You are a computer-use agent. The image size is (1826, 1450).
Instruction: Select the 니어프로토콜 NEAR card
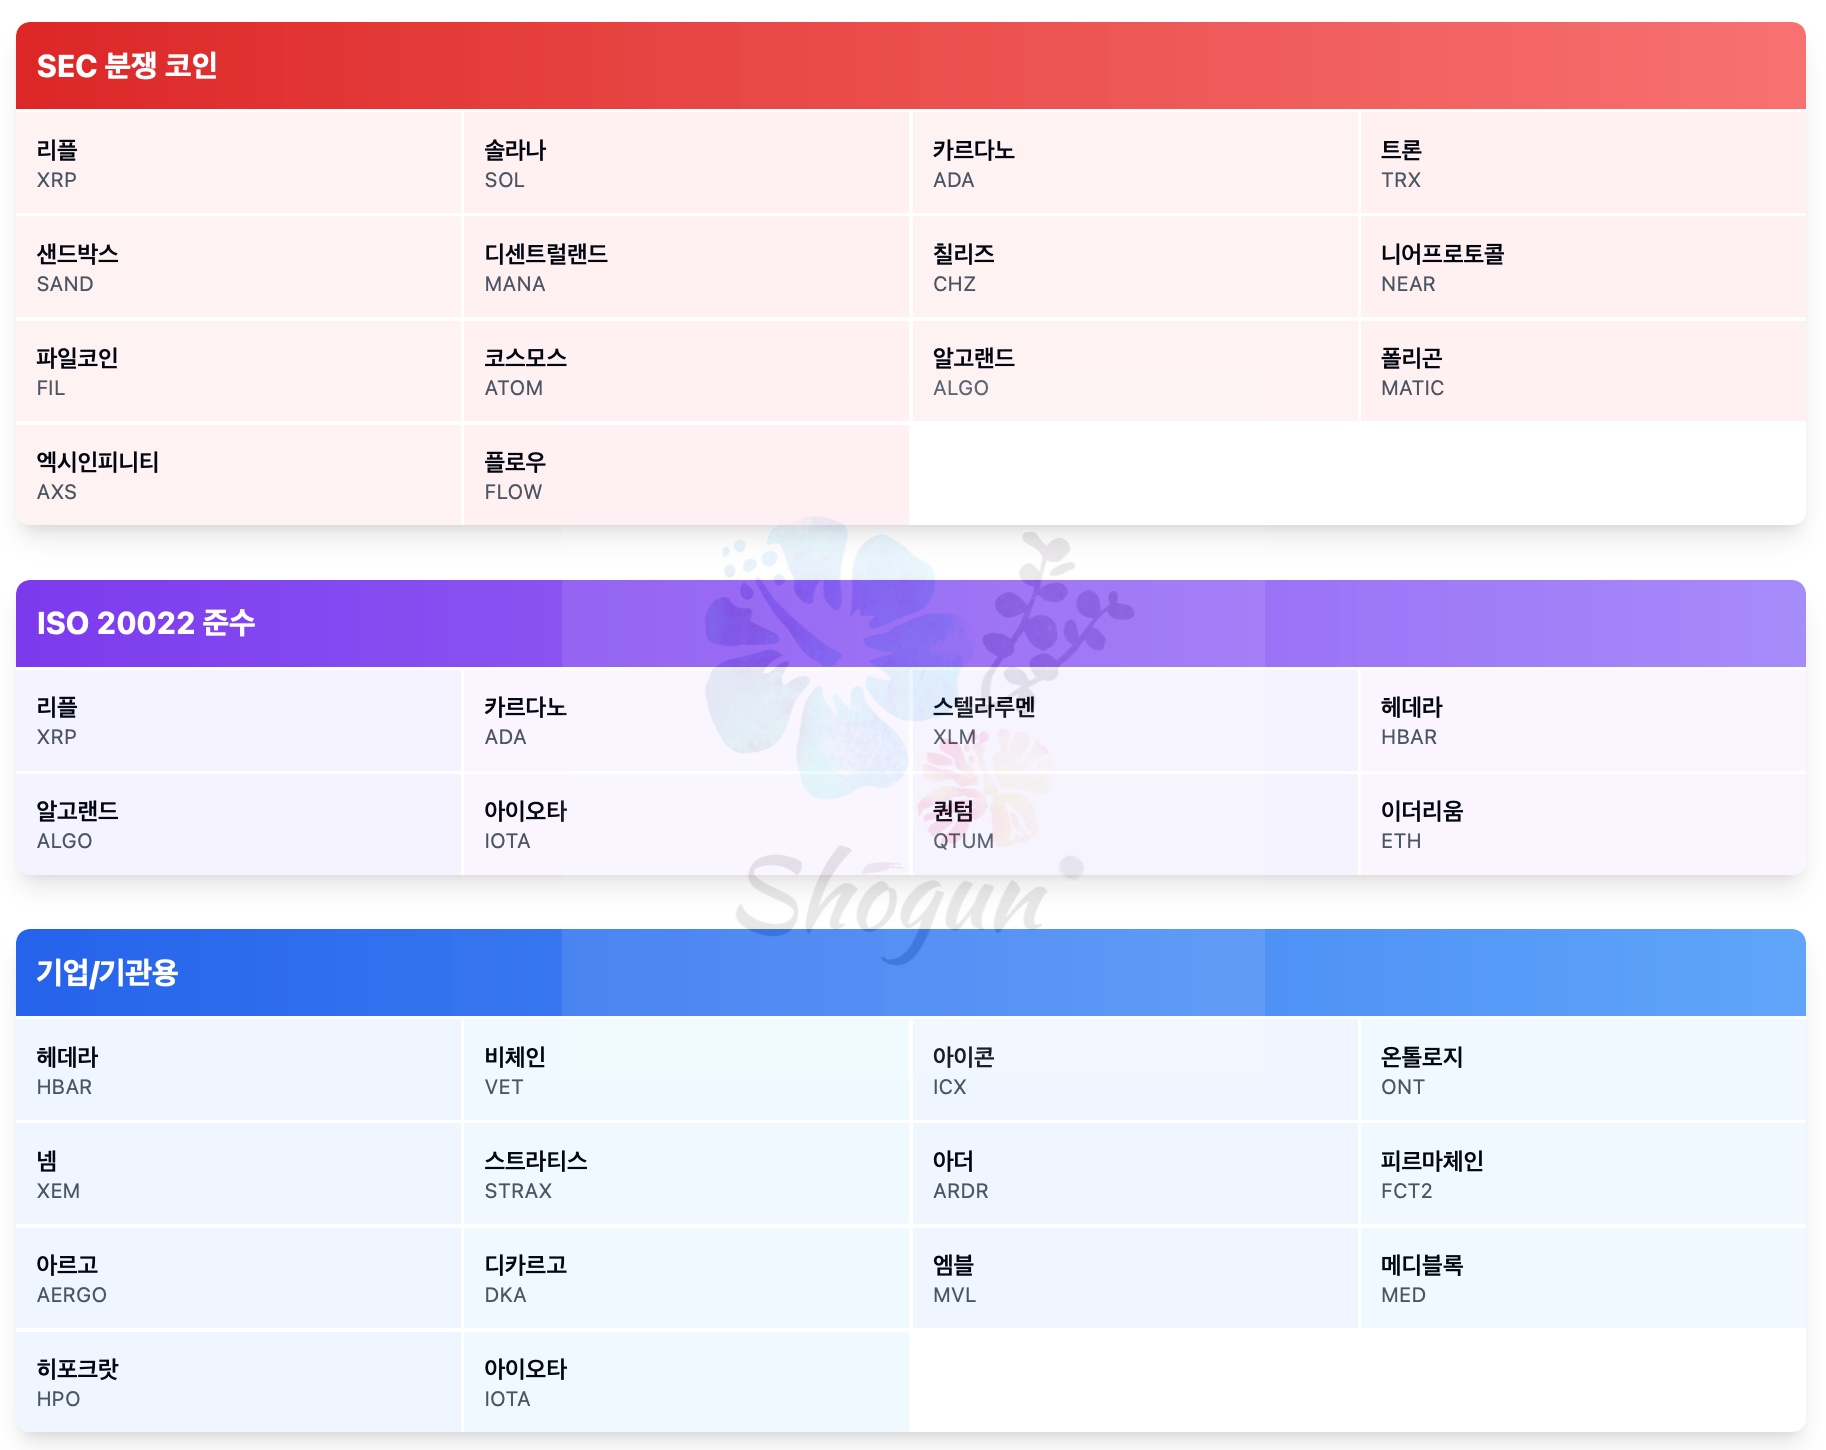tap(1583, 267)
